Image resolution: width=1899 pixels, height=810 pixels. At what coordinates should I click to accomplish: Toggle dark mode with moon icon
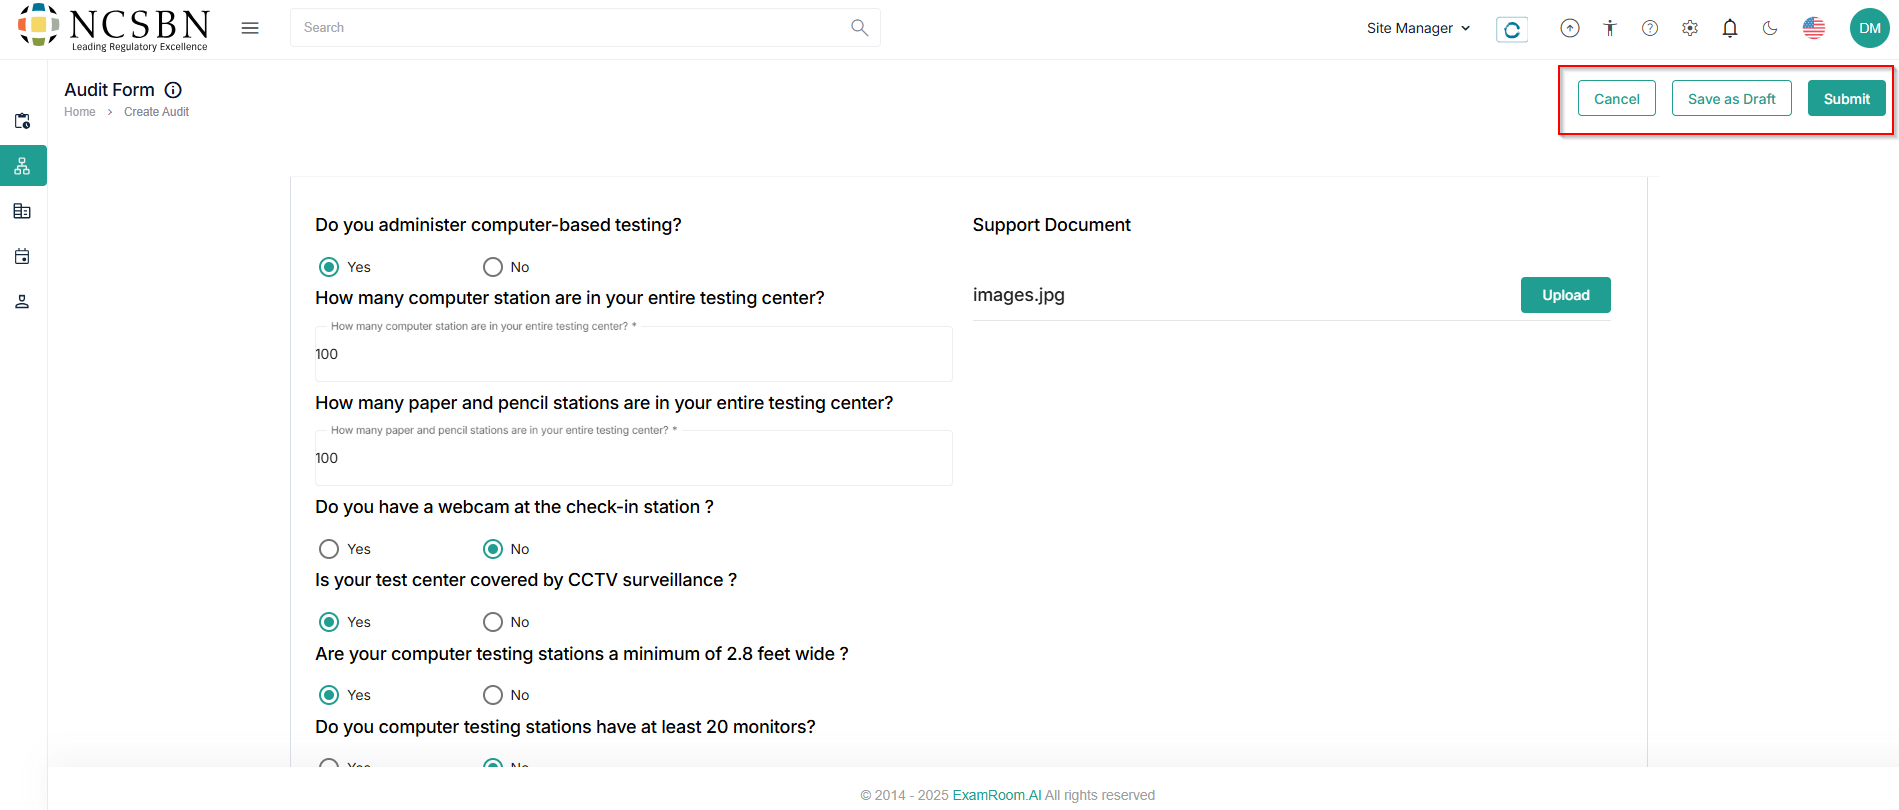(1770, 28)
